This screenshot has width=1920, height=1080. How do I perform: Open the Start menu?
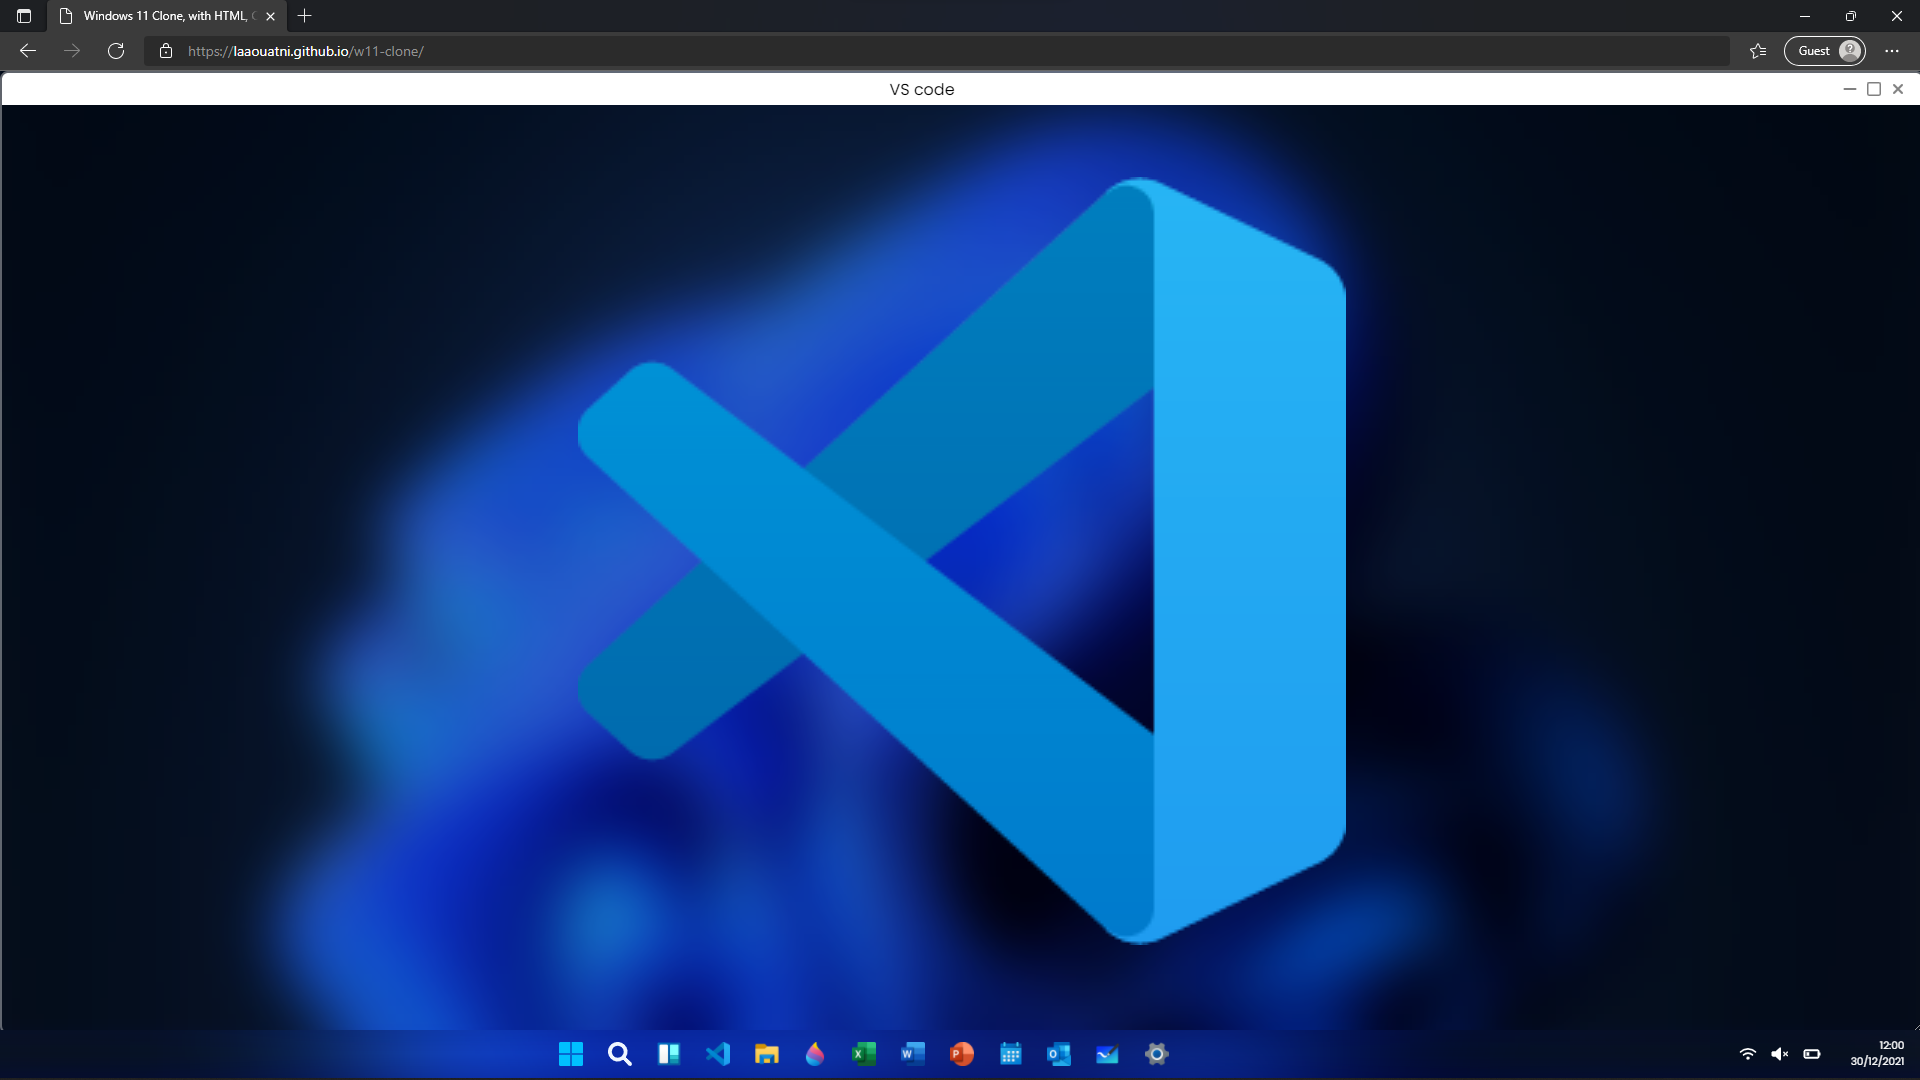[570, 1054]
